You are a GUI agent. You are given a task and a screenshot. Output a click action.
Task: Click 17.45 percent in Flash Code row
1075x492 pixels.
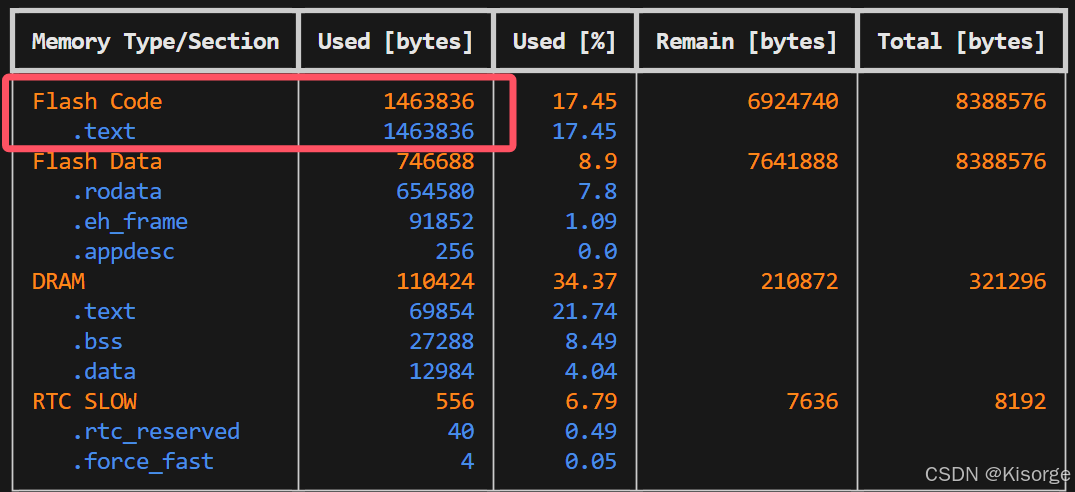585,101
